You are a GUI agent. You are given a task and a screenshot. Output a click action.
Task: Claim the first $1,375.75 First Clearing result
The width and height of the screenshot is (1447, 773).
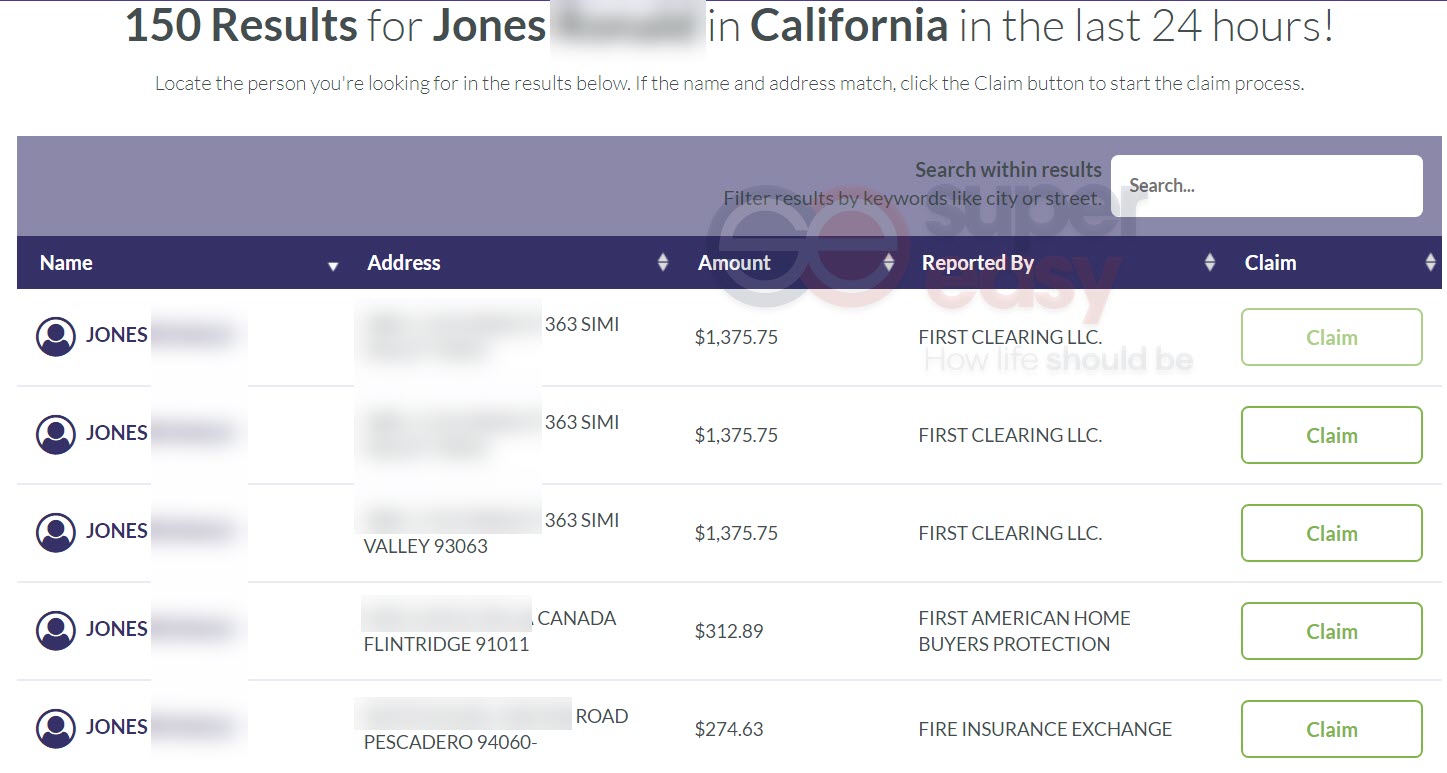coord(1332,337)
